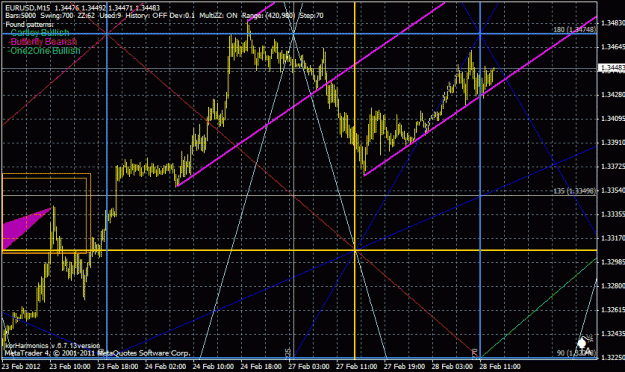
Task: Click the 'EURUSD,M15' chart title
Action: click(x=28, y=8)
